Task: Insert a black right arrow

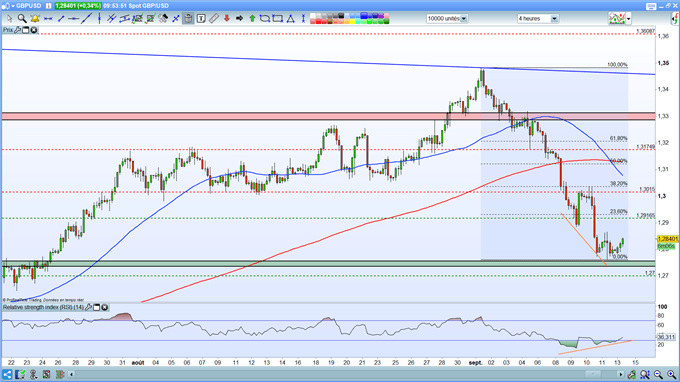Action: 239,19
